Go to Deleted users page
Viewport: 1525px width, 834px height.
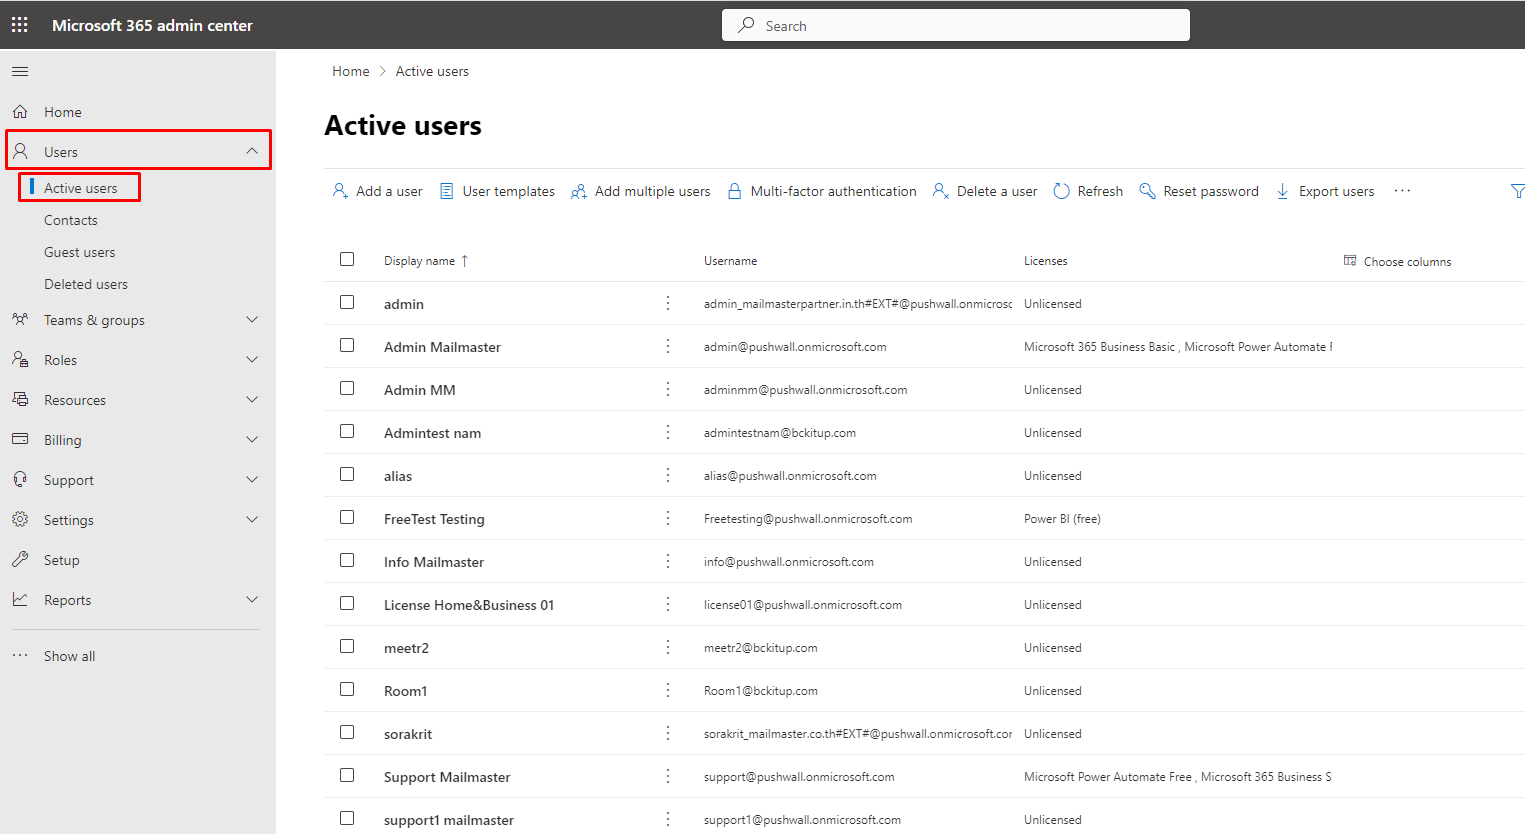pyautogui.click(x=85, y=284)
